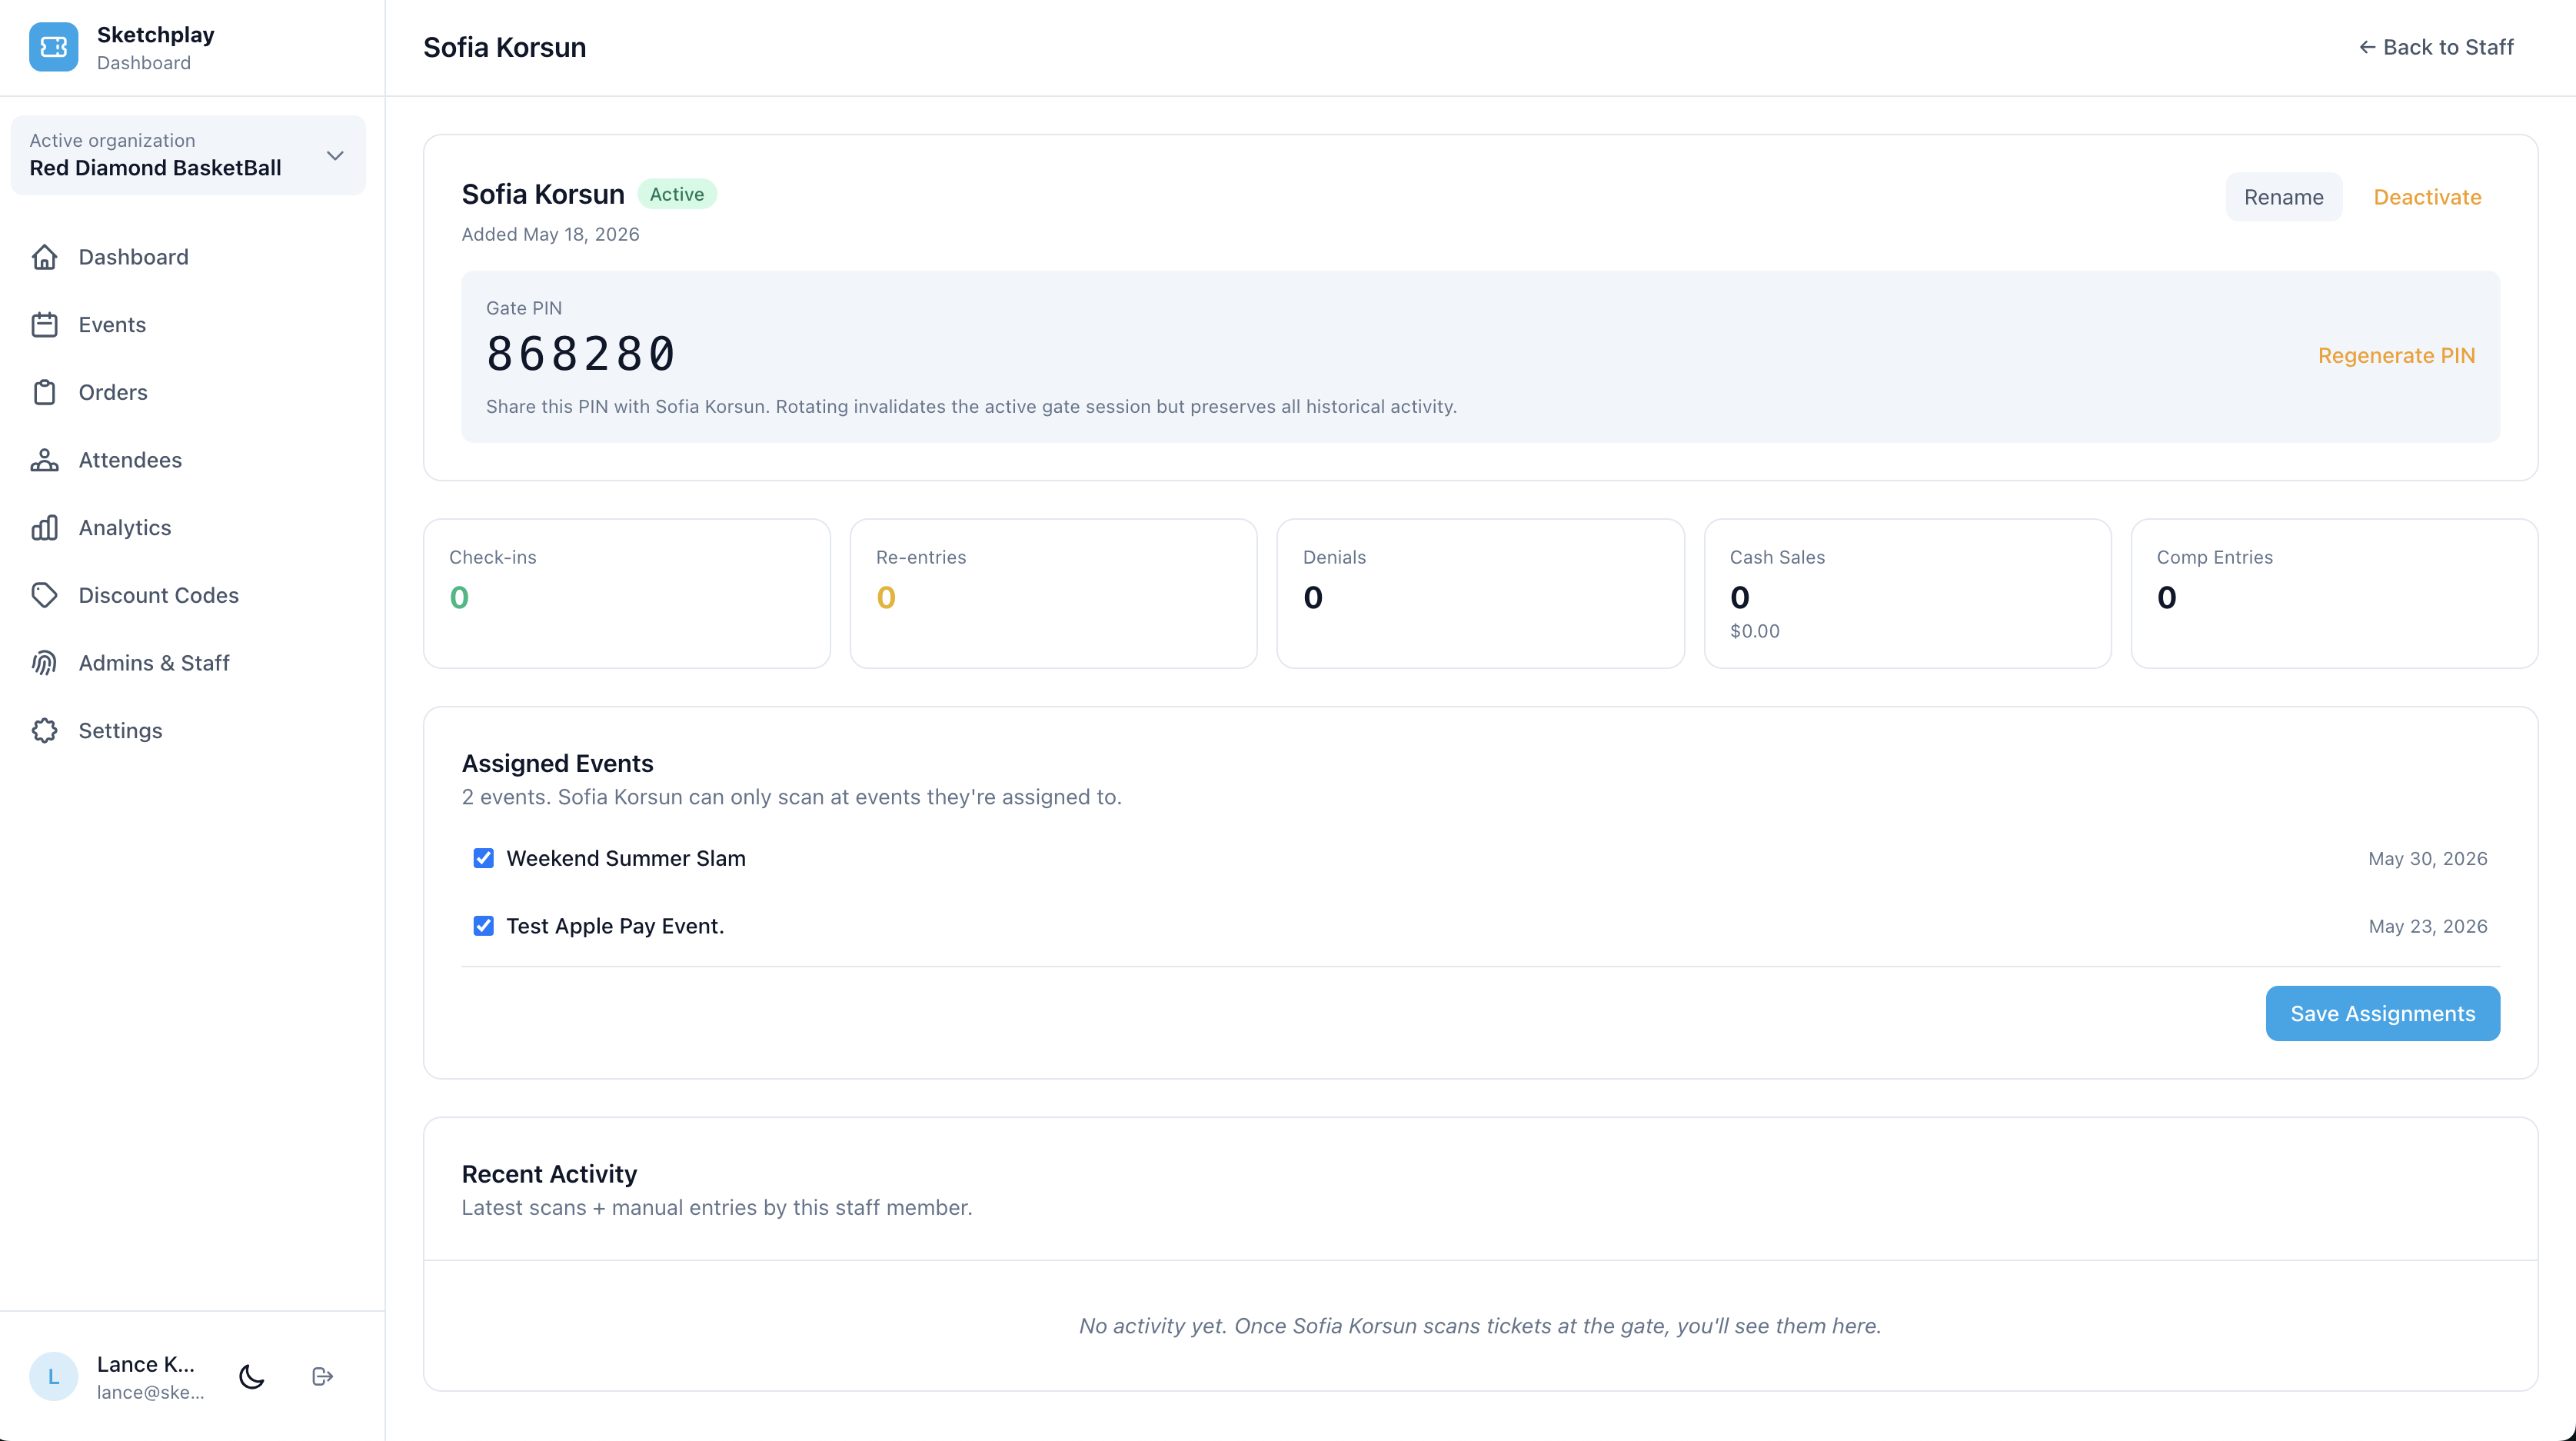Click the Comp Entries stat card

click(x=2334, y=593)
